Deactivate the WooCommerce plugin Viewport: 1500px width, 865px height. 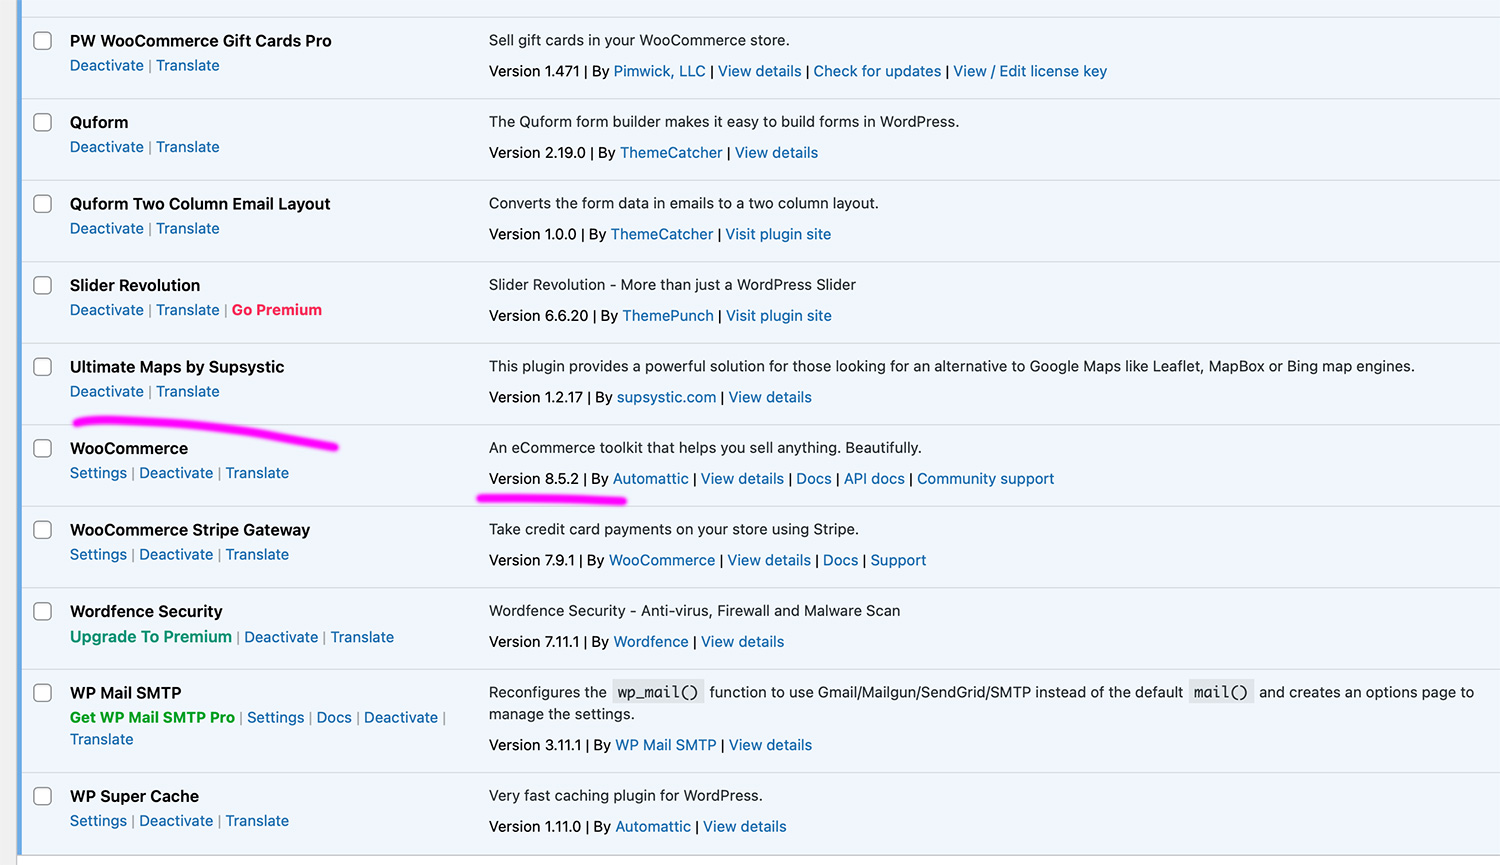pyautogui.click(x=176, y=473)
